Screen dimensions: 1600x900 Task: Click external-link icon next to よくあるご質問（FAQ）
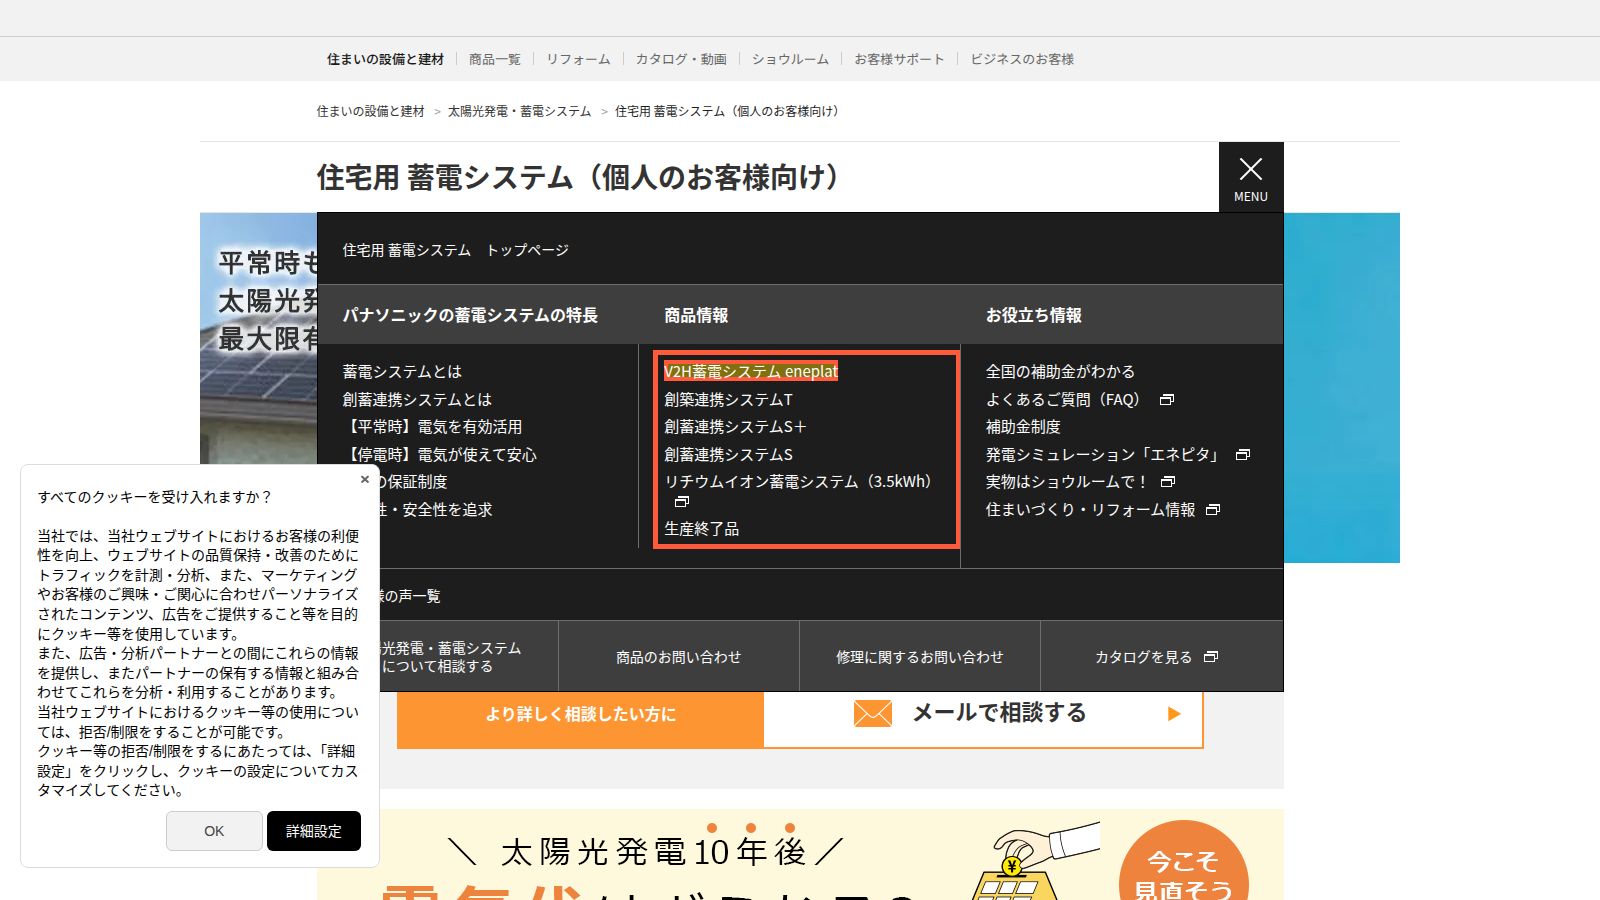coord(1166,400)
